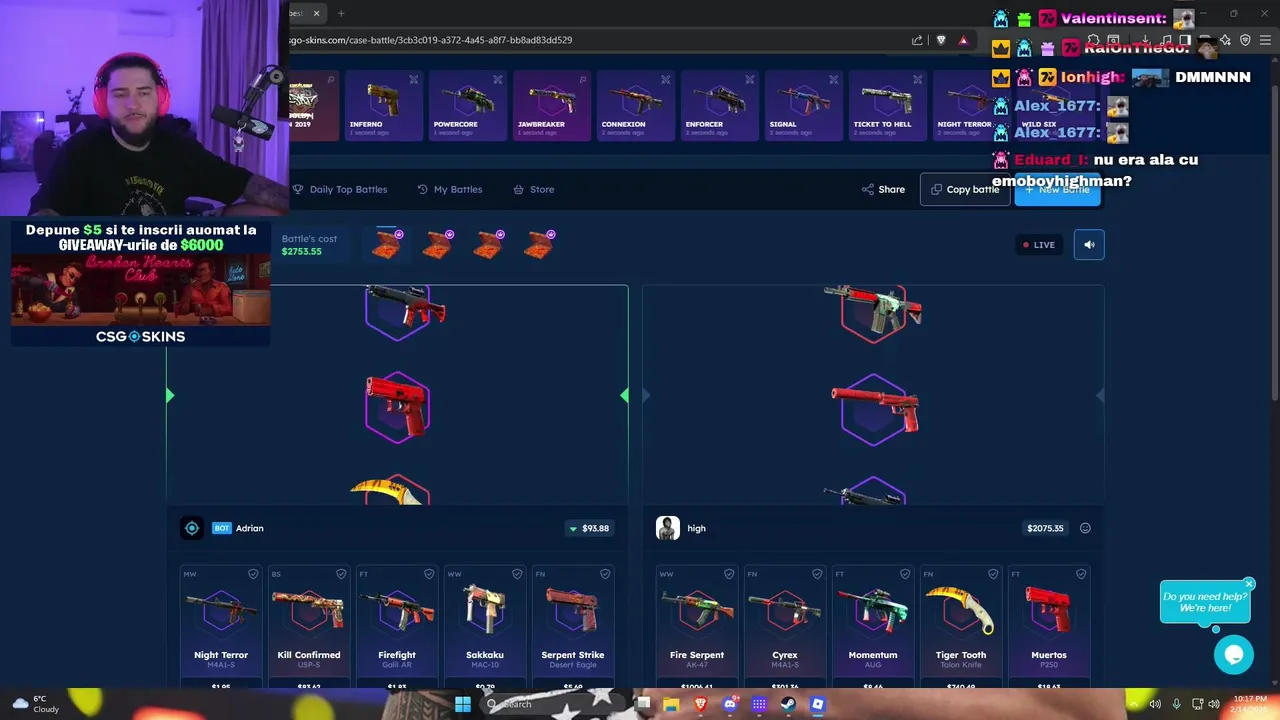Open Brave Shields icon in address bar
Screen dimensions: 1280x720
[x=941, y=40]
